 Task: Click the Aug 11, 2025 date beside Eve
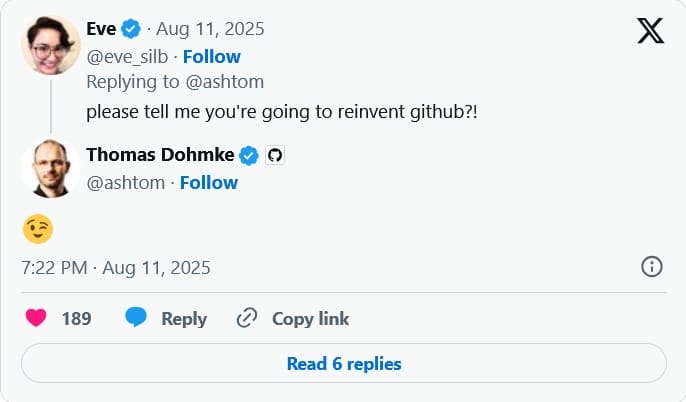click(212, 28)
